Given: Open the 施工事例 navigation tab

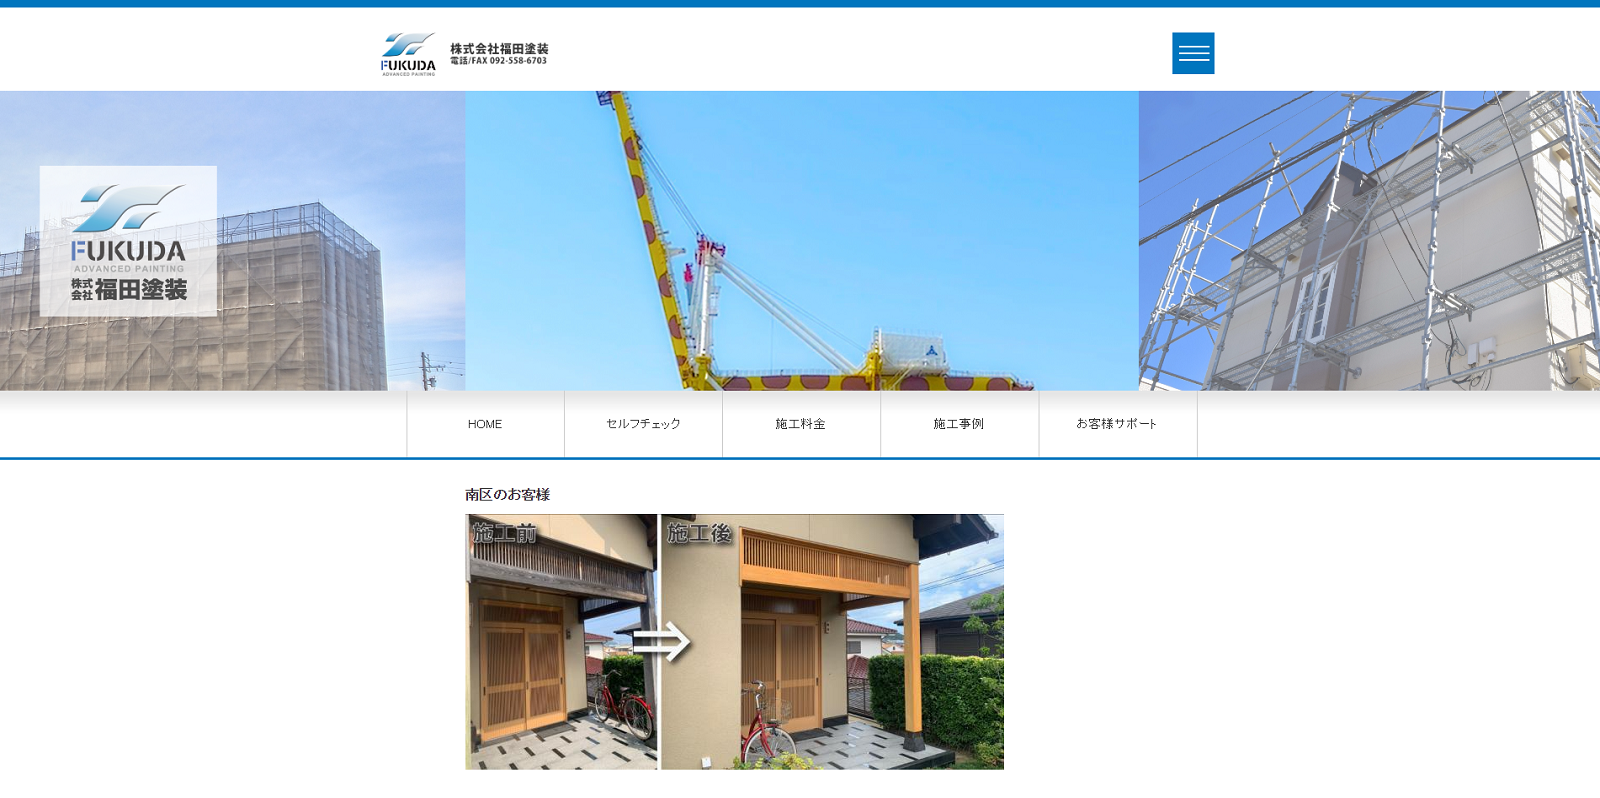Looking at the screenshot, I should coord(959,424).
